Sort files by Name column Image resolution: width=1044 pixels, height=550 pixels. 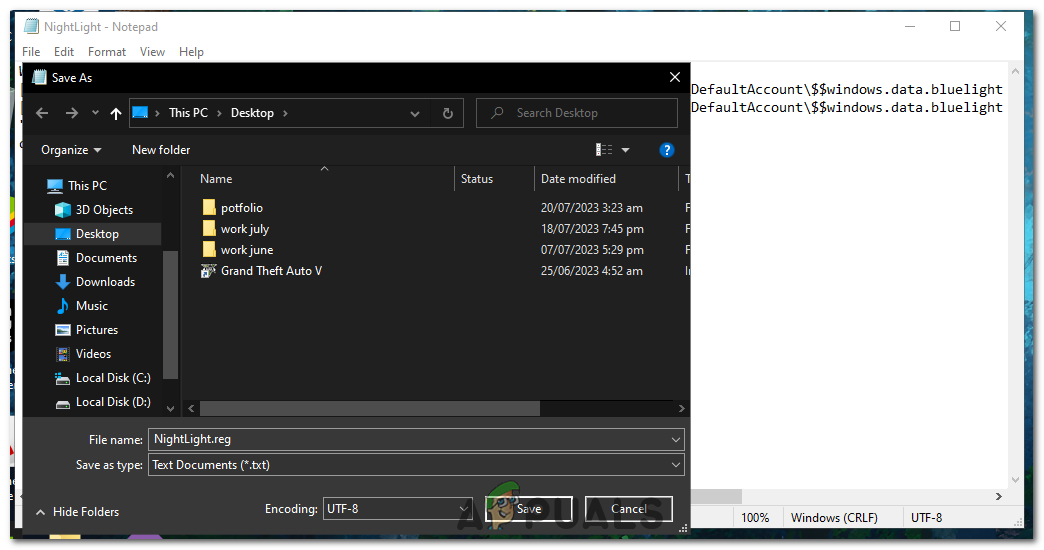[216, 178]
